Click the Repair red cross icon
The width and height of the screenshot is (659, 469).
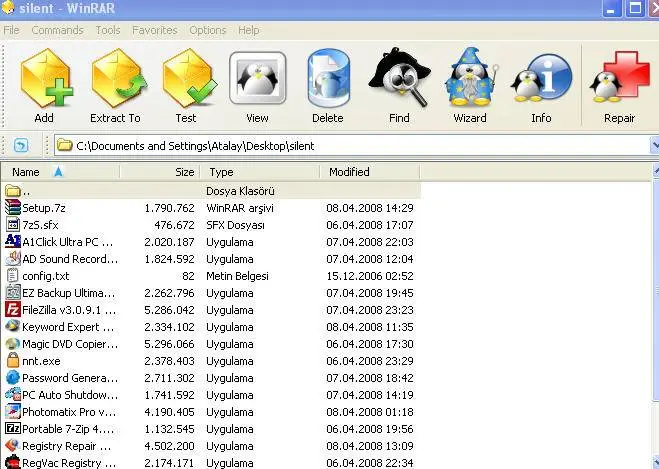[619, 77]
